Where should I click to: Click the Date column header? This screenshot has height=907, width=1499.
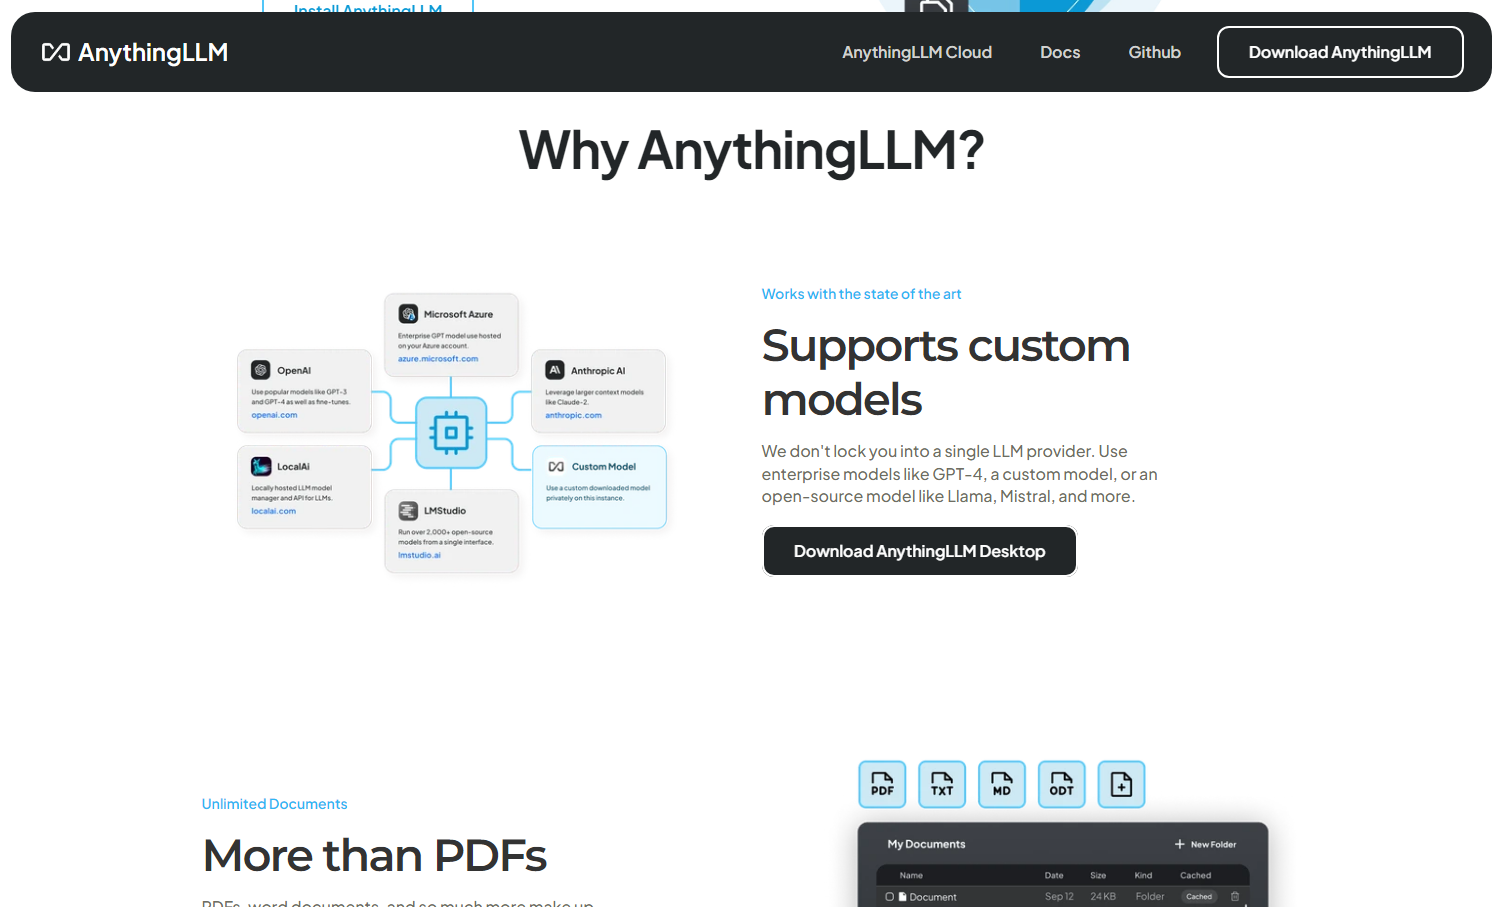tap(1054, 875)
